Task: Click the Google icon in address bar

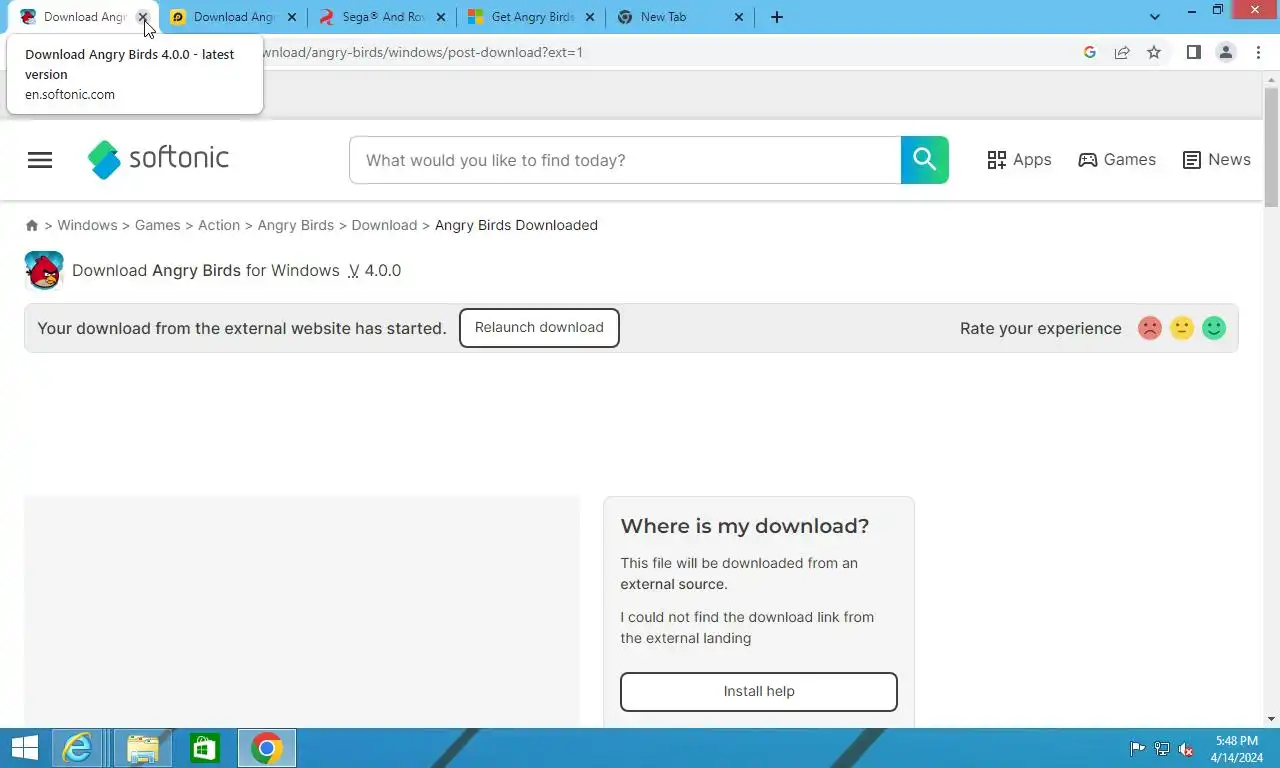Action: 1090,52
